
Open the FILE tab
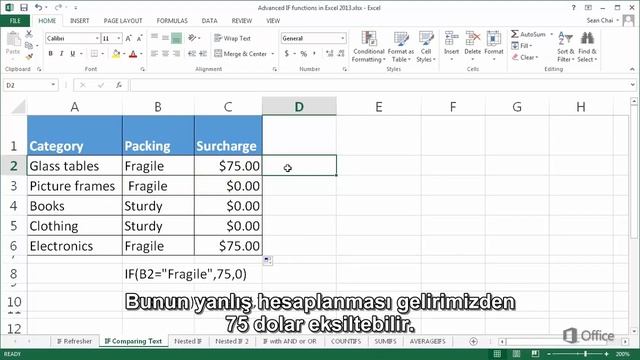coord(15,20)
